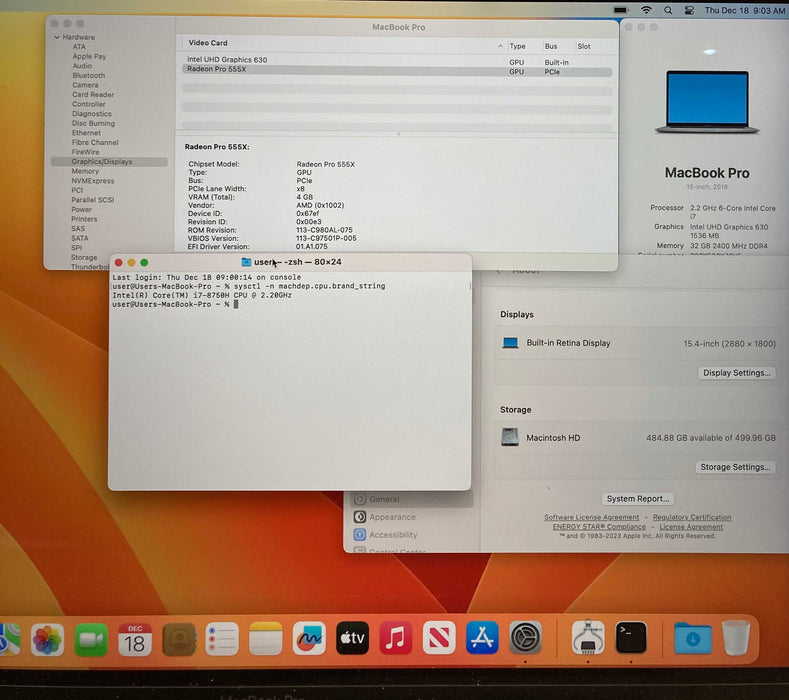Launch Music from the Dock

(396, 638)
